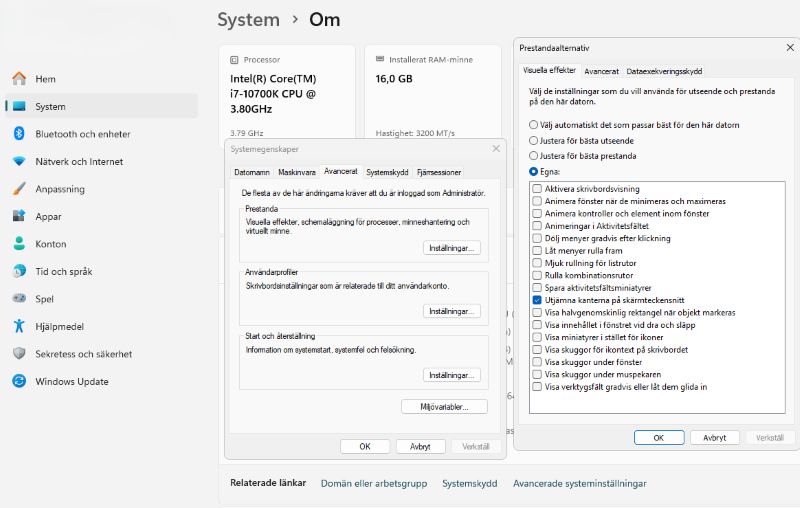
Task: Select Justera för bästa utseende
Action: click(534, 140)
